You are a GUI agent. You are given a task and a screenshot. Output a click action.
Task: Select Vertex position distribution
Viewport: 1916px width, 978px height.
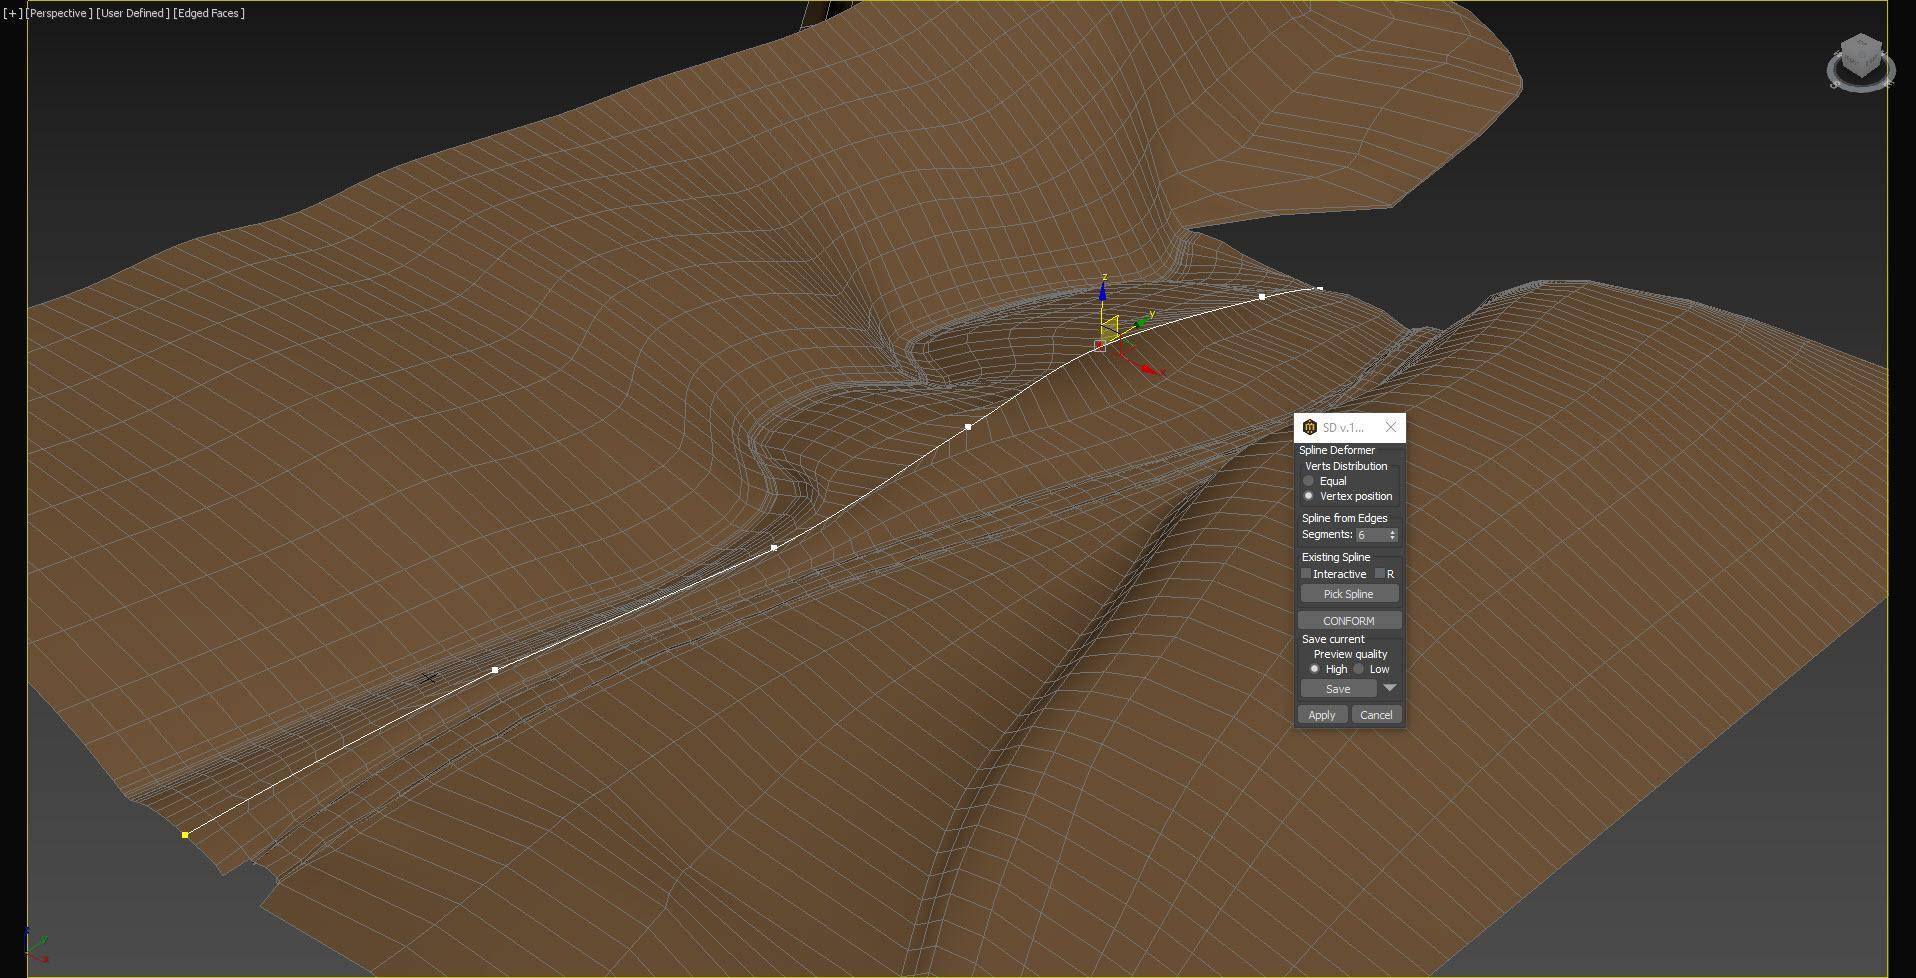pyautogui.click(x=1309, y=496)
